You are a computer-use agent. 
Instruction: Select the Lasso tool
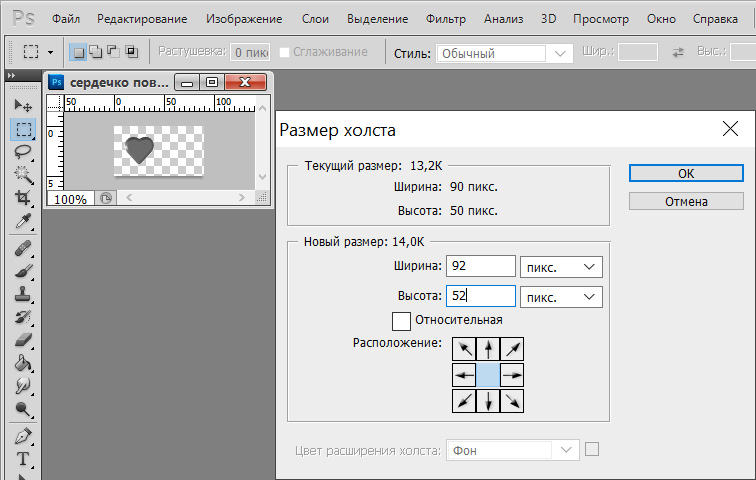pyautogui.click(x=23, y=152)
